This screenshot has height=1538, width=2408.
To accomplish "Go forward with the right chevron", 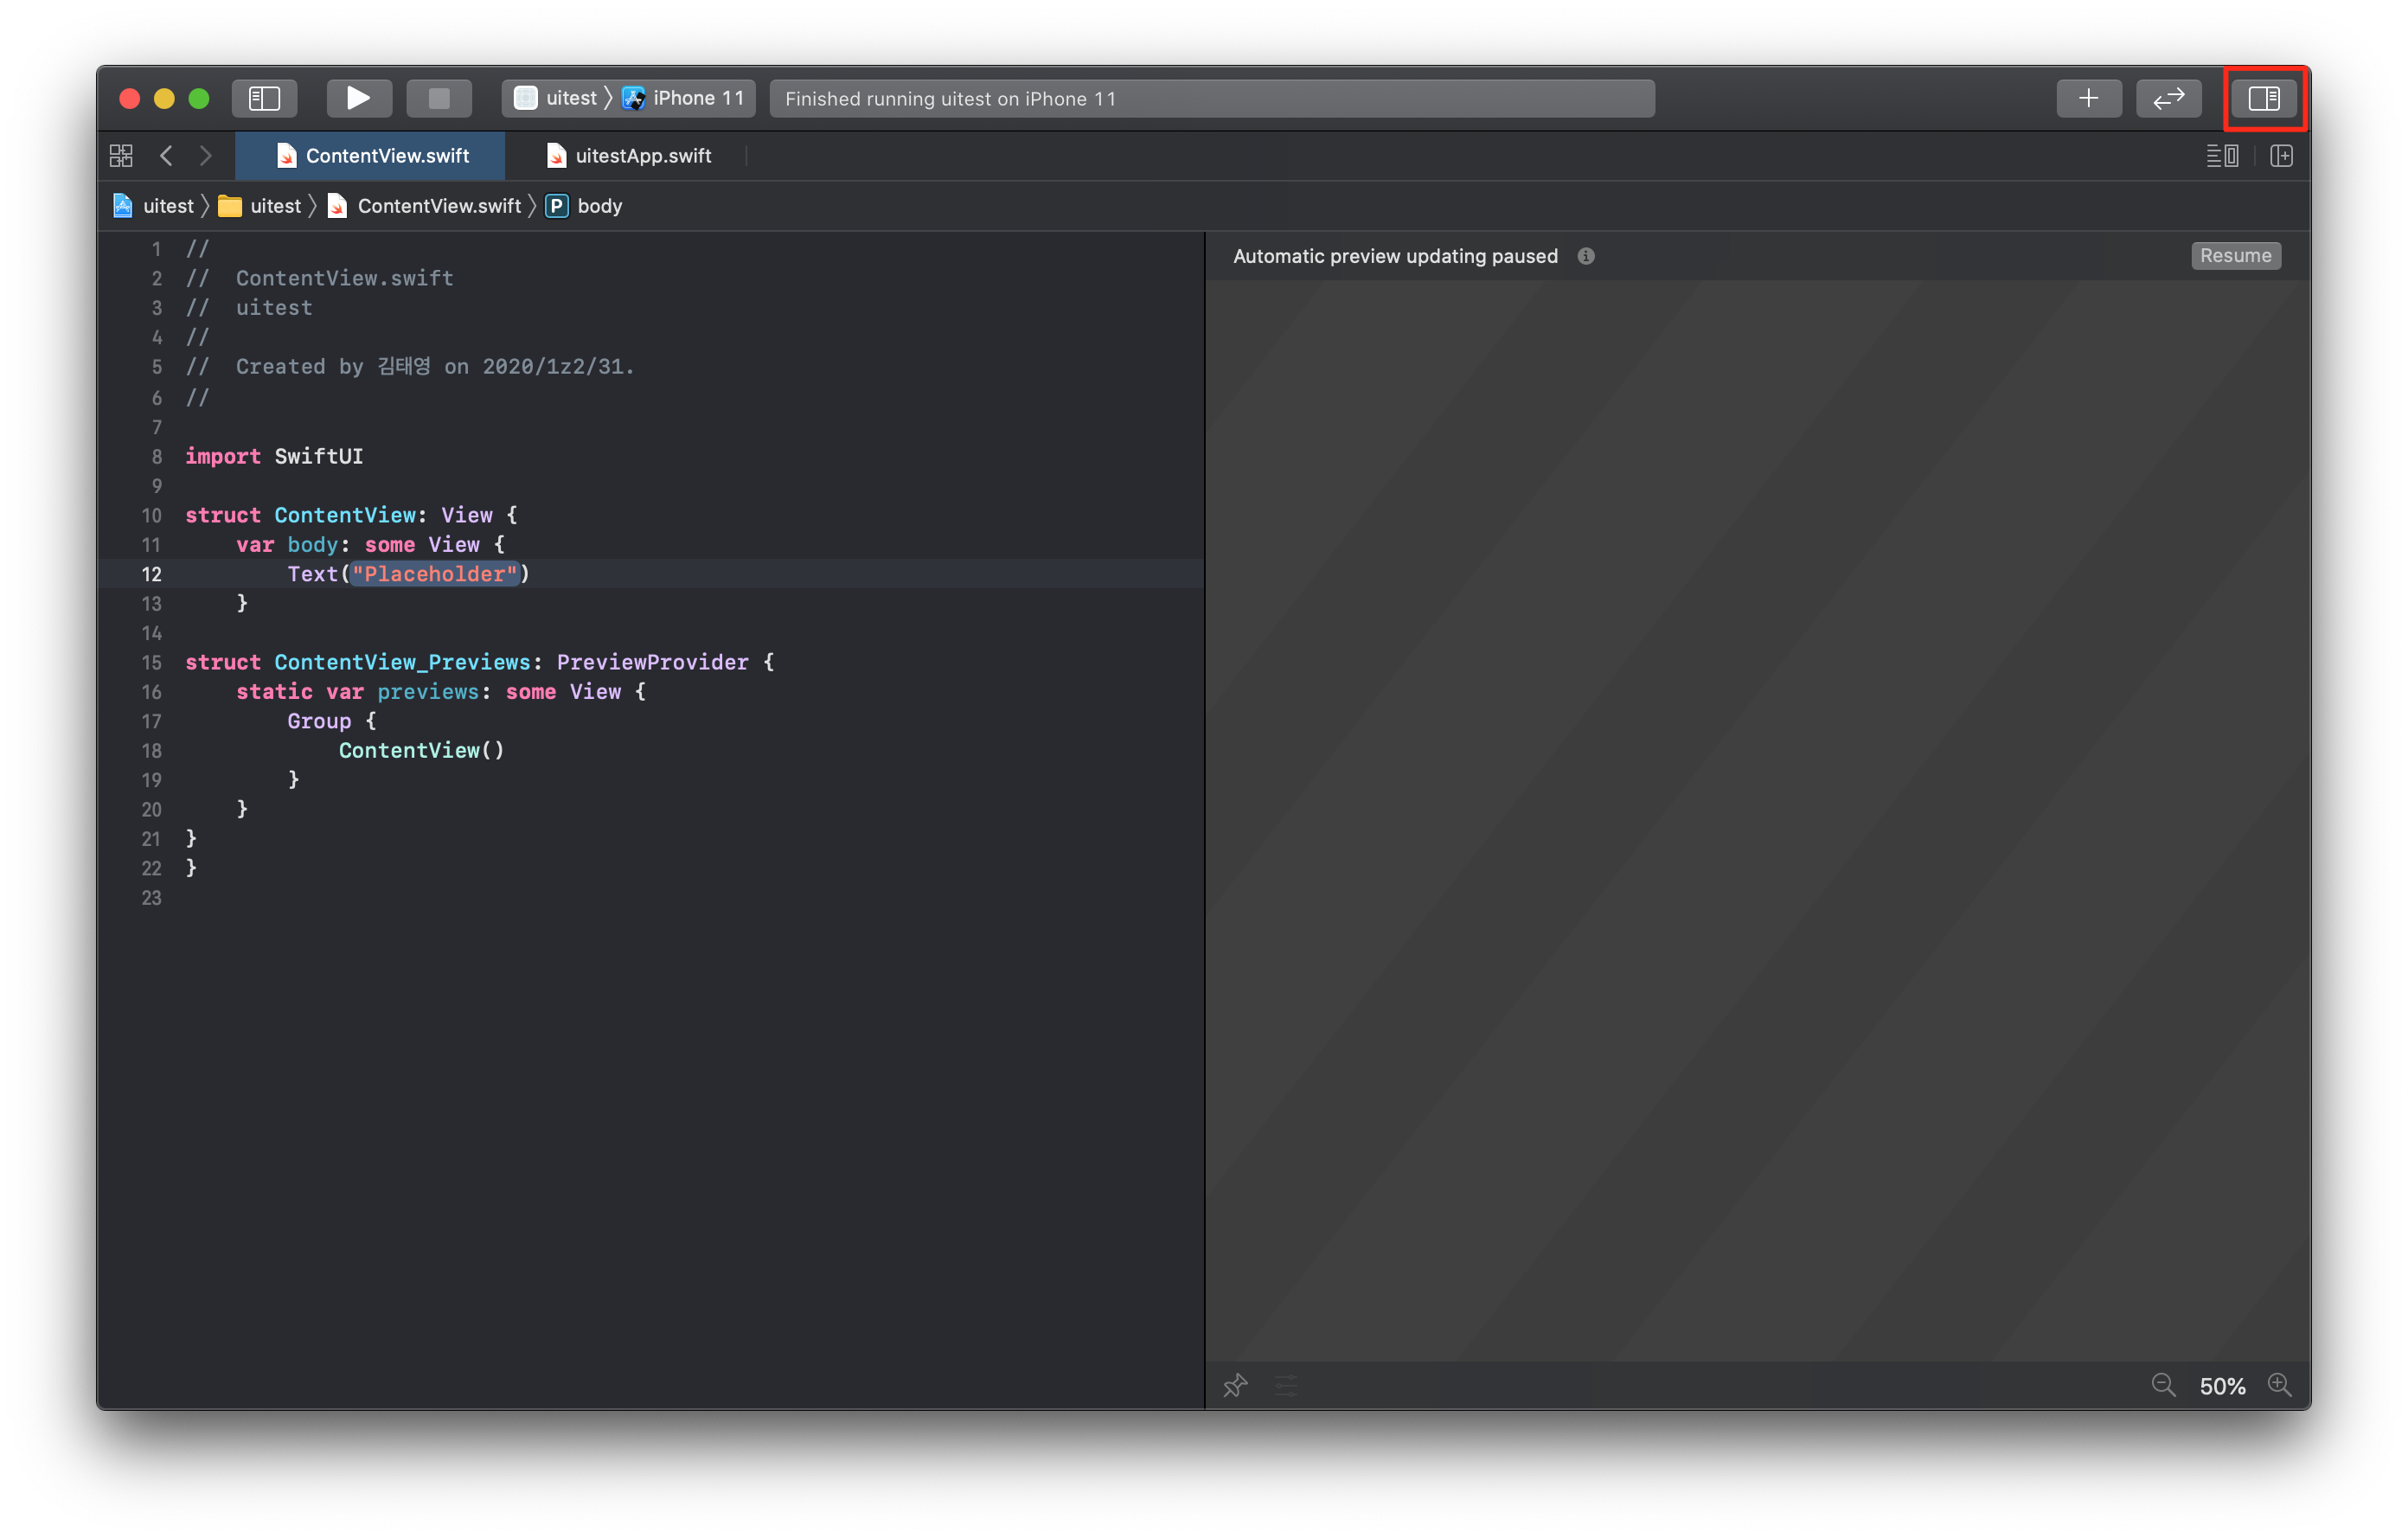I will [205, 156].
